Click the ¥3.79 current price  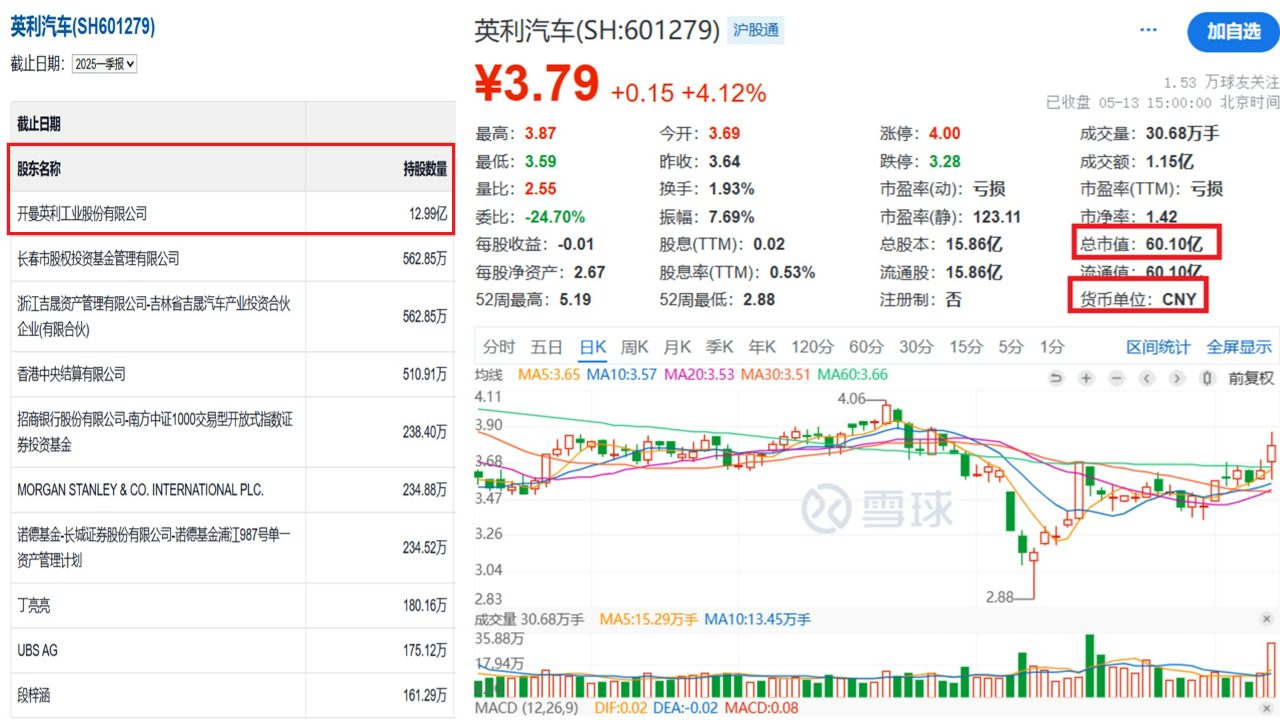[537, 84]
